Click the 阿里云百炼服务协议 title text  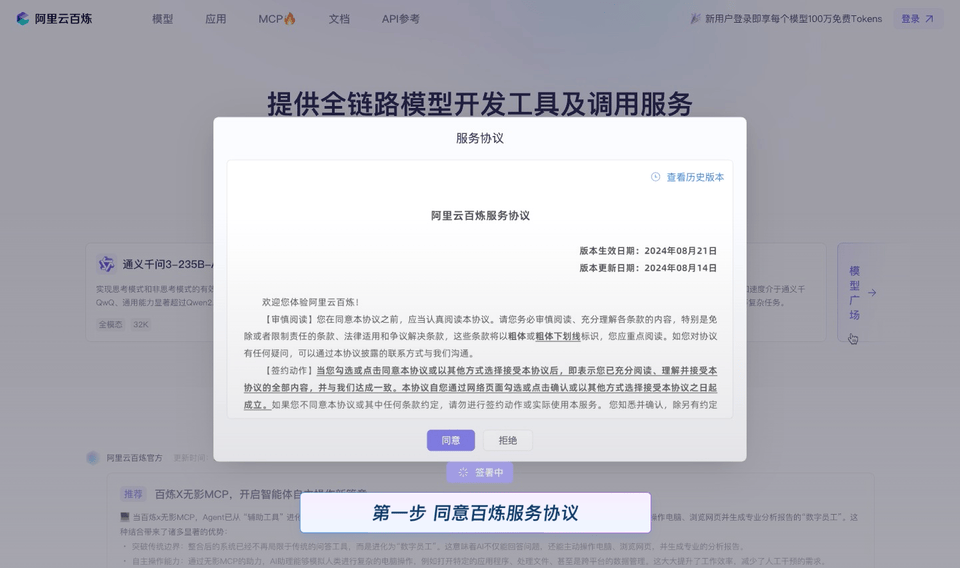pos(480,215)
